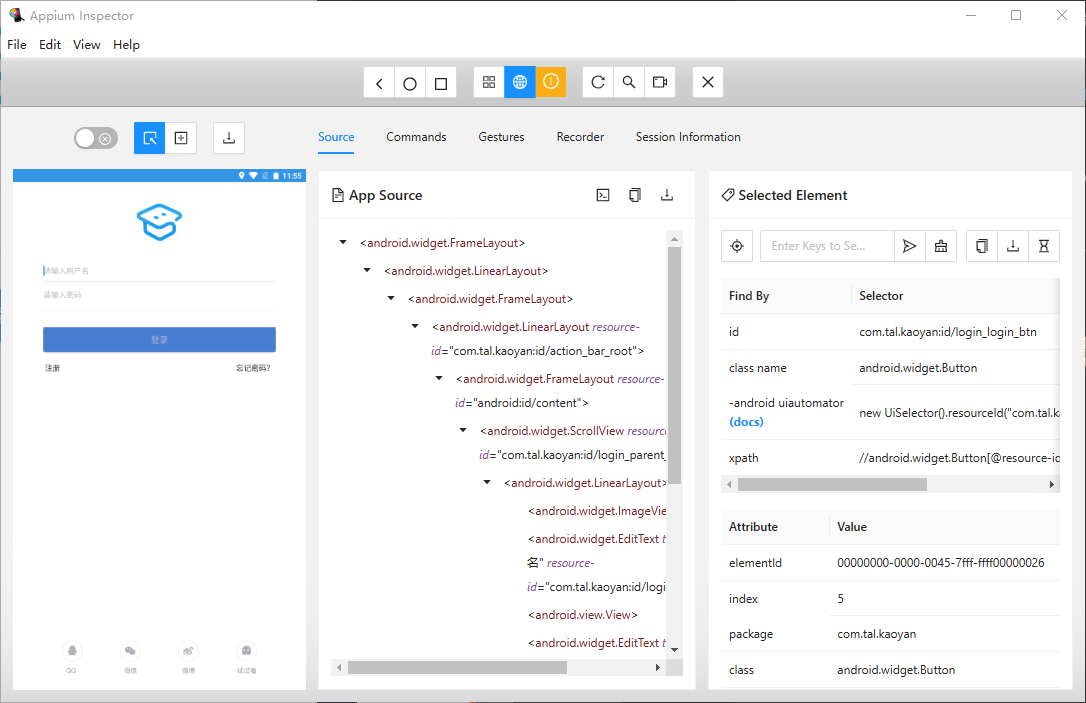1086x703 pixels.
Task: Open Search for element magnifier
Action: coord(629,82)
